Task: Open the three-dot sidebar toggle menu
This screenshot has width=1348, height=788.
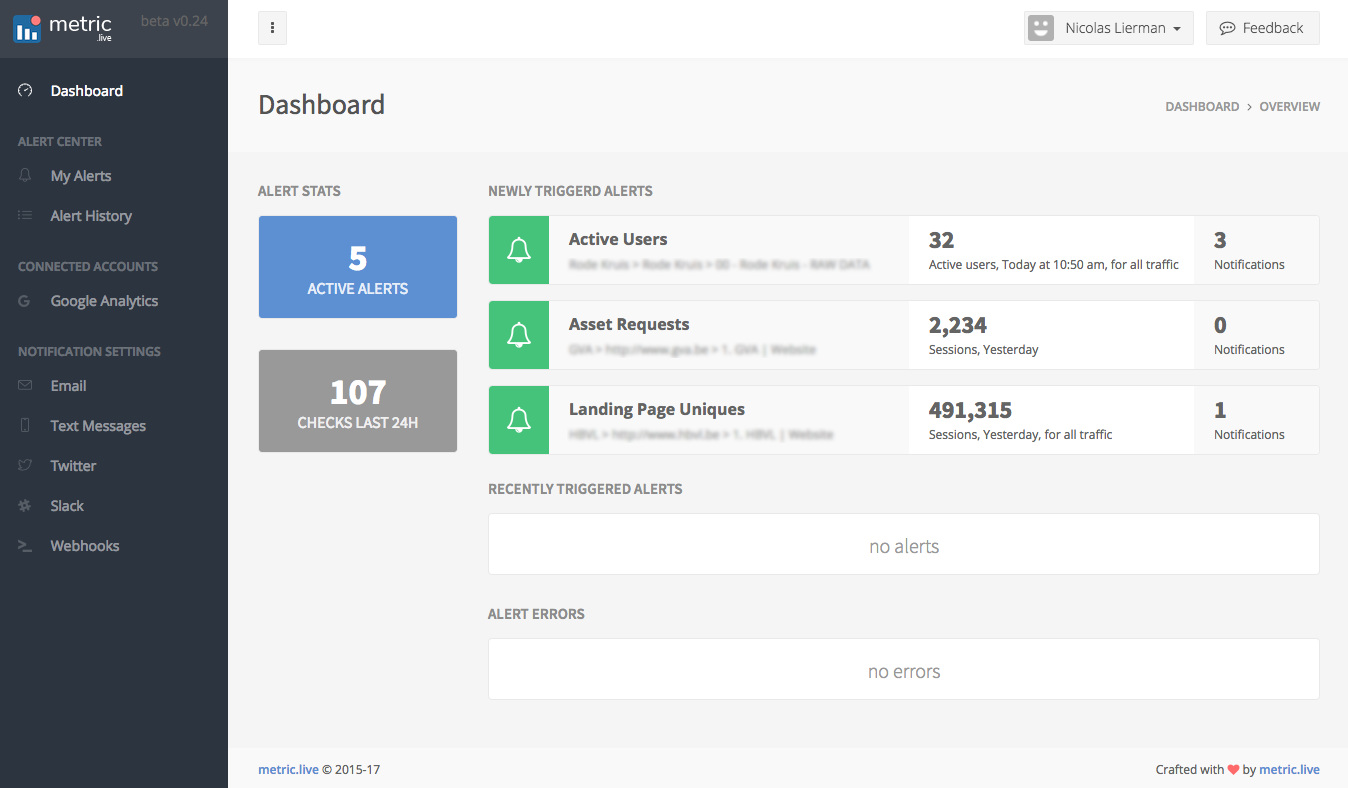Action: click(273, 28)
